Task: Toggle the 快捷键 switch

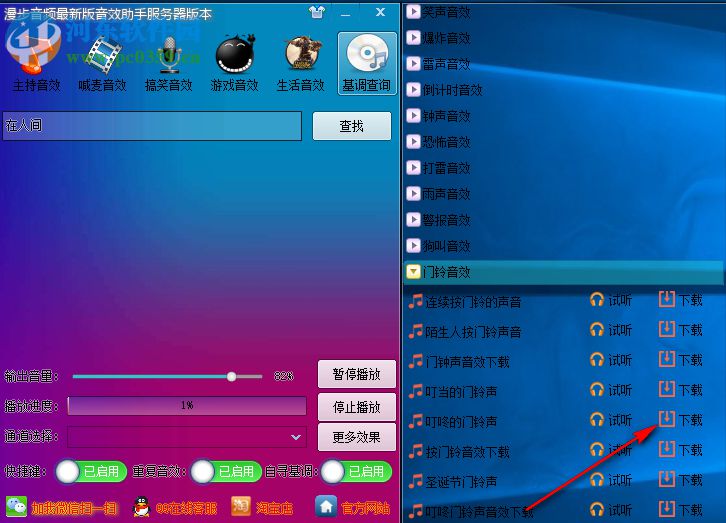Action: (x=91, y=472)
